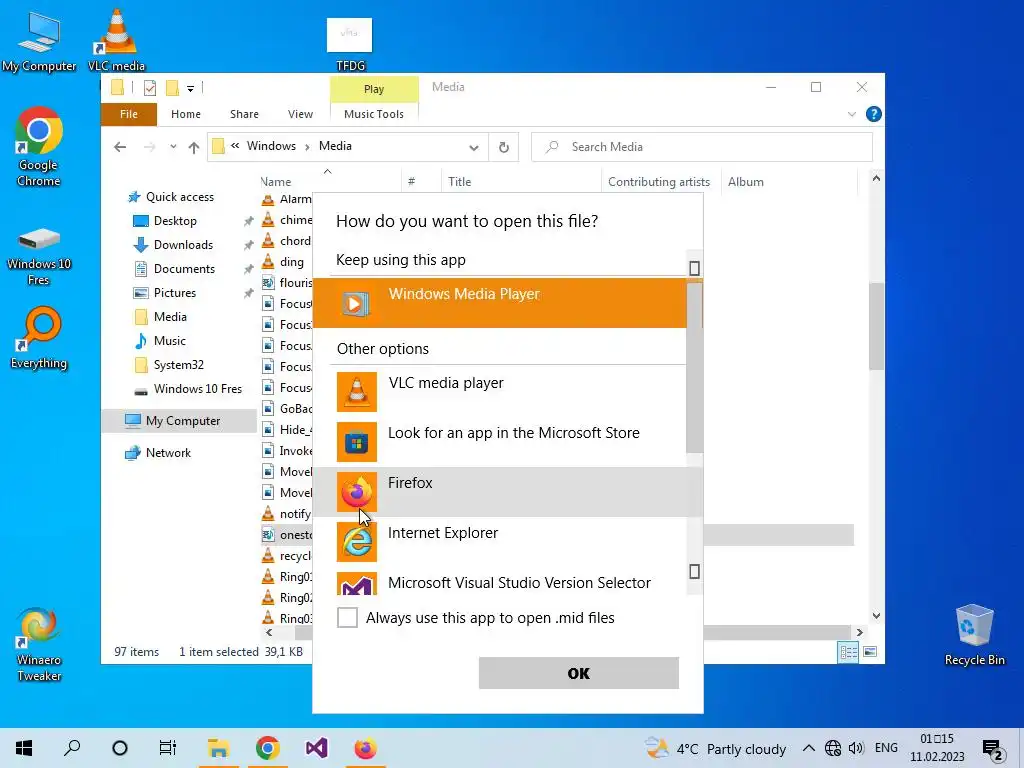Open the address bar history dropdown

(473, 148)
